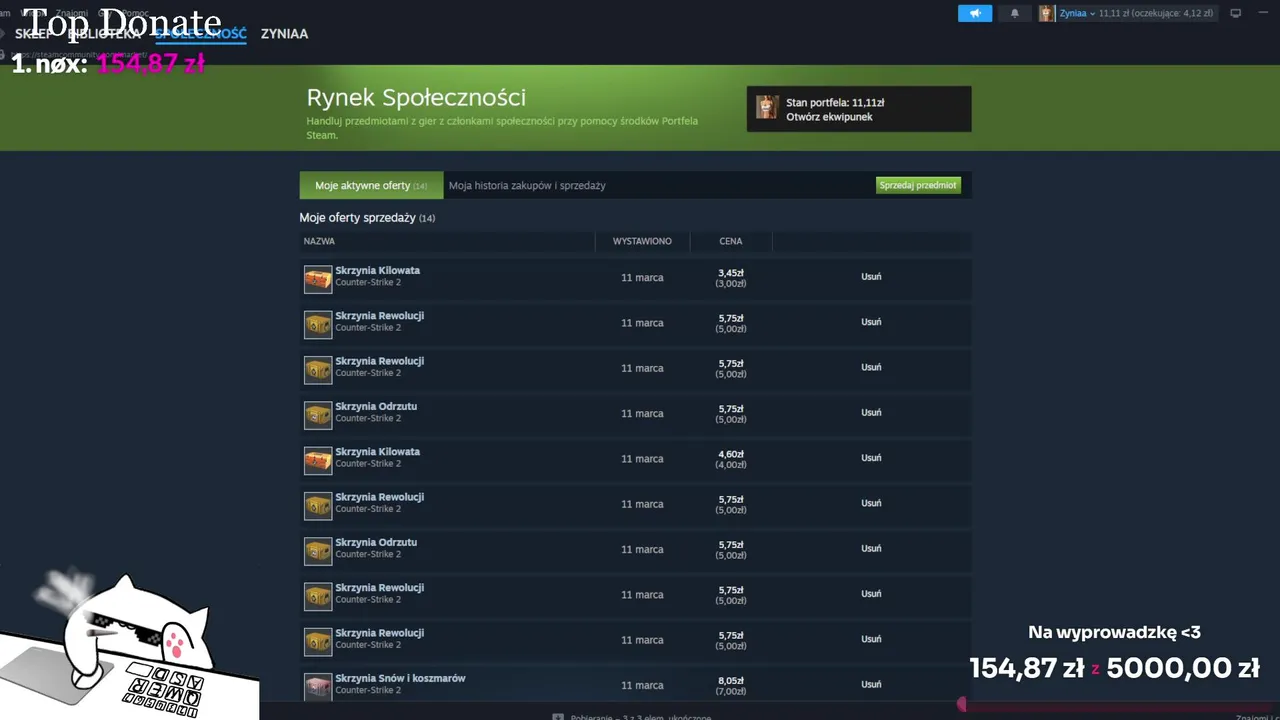The height and width of the screenshot is (720, 1280).
Task: Open the announcements megaphone button
Action: [974, 13]
